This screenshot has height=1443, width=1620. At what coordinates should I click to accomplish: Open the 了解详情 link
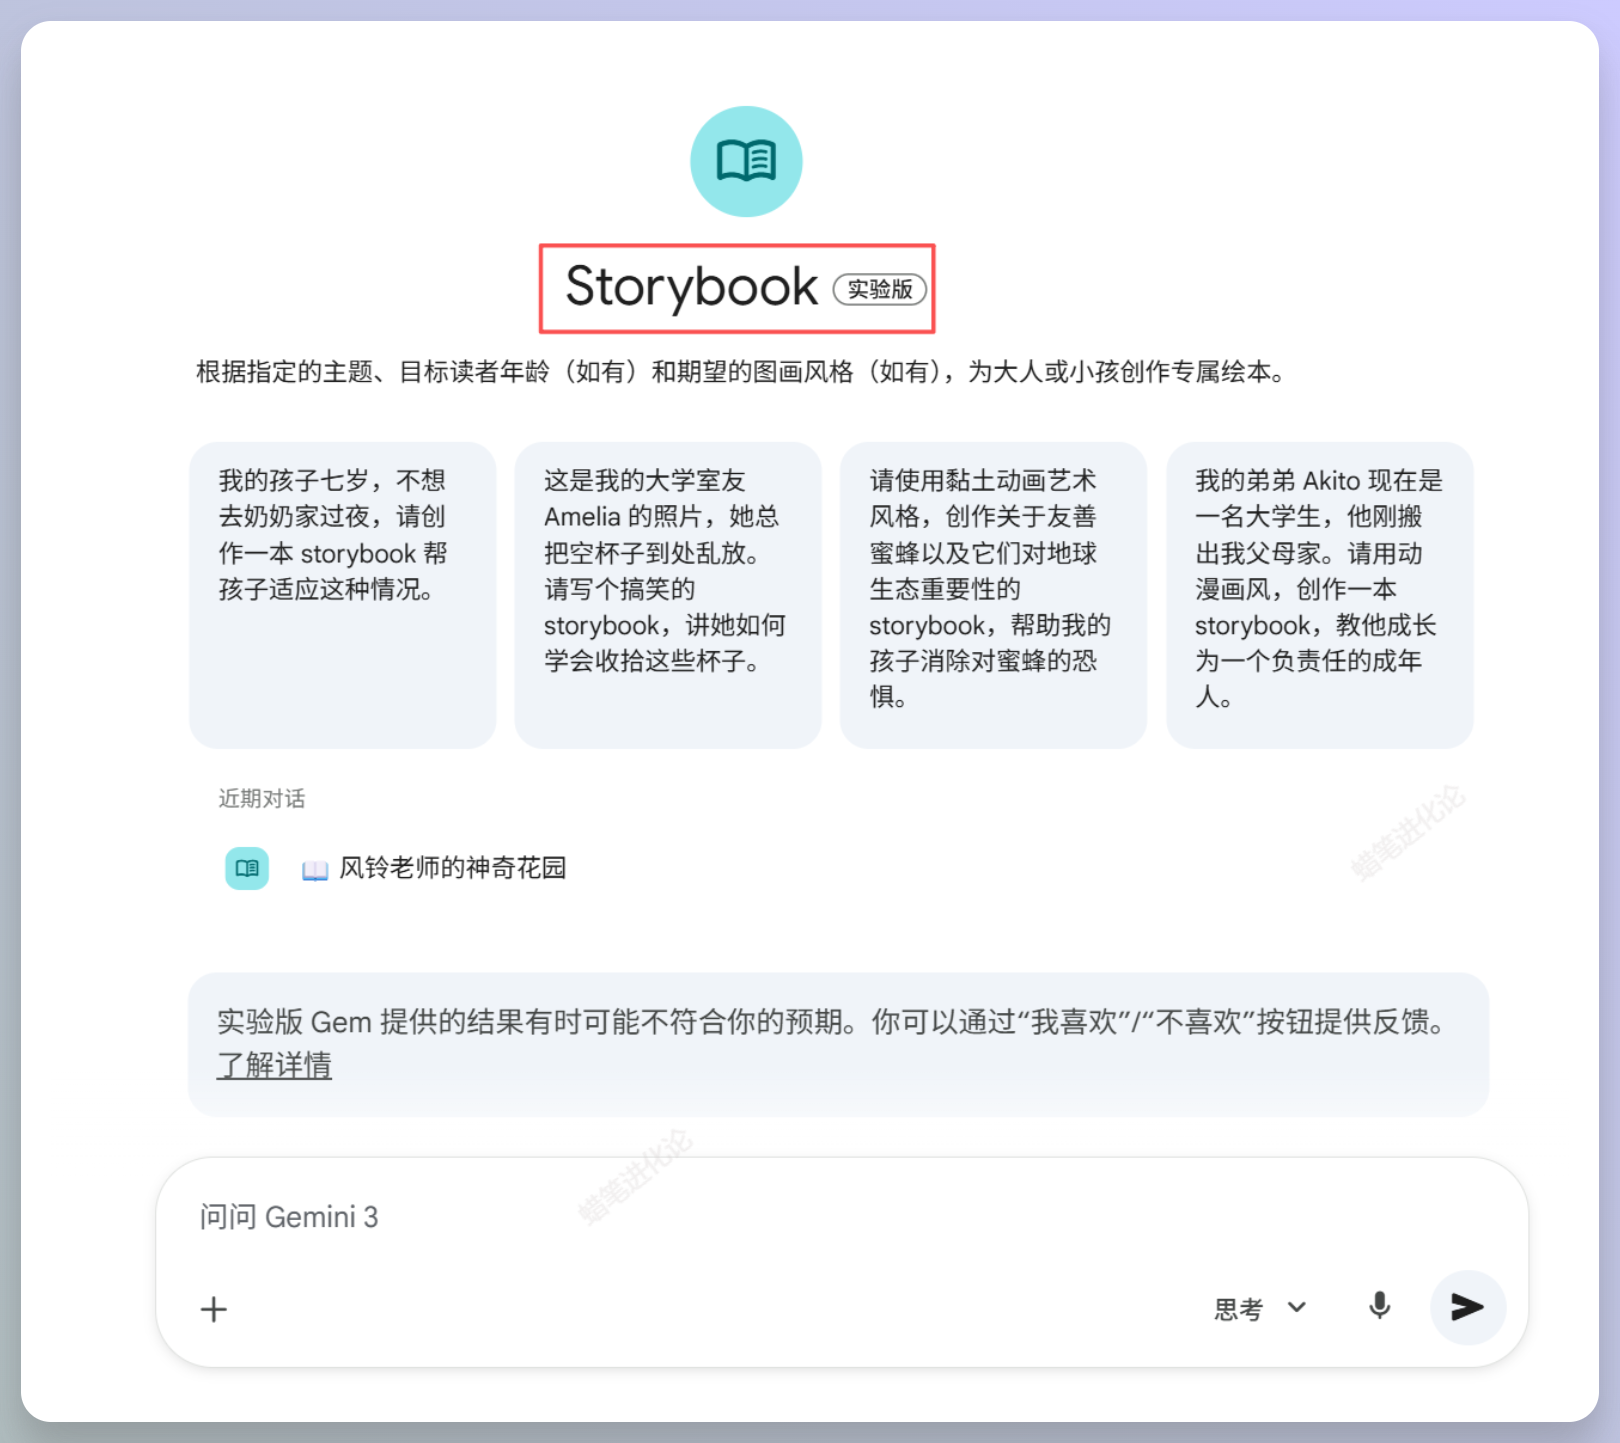pyautogui.click(x=275, y=1065)
